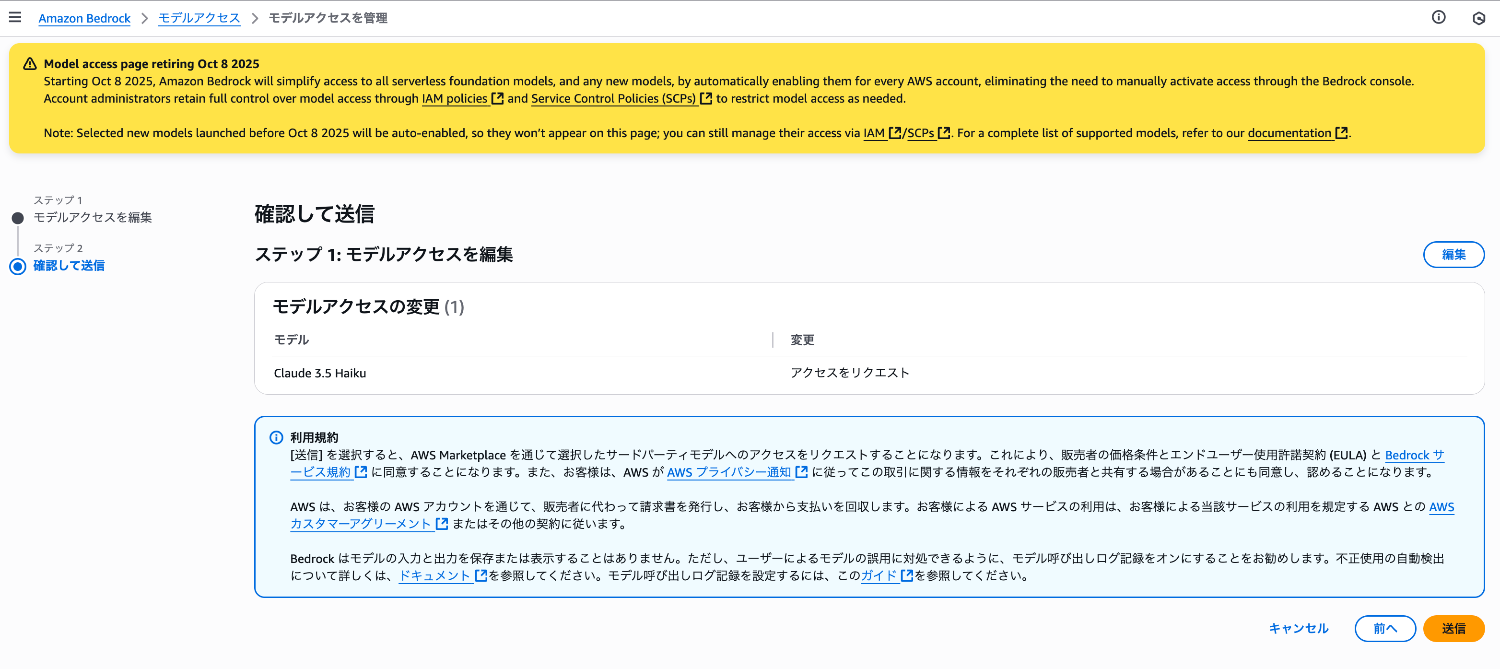Click the 送信 button

click(1454, 628)
